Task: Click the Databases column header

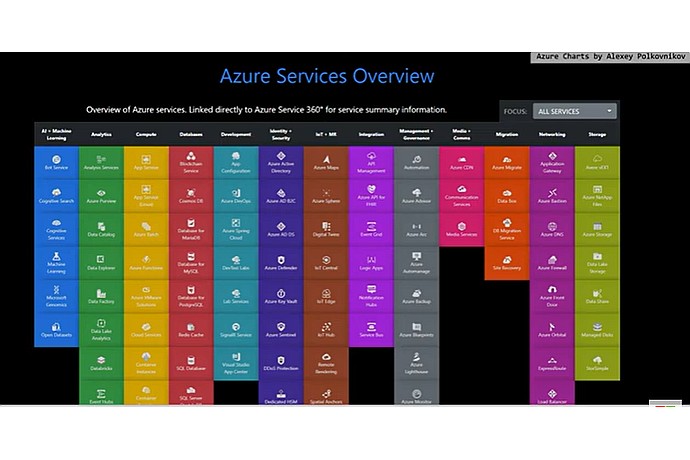Action: [x=191, y=134]
